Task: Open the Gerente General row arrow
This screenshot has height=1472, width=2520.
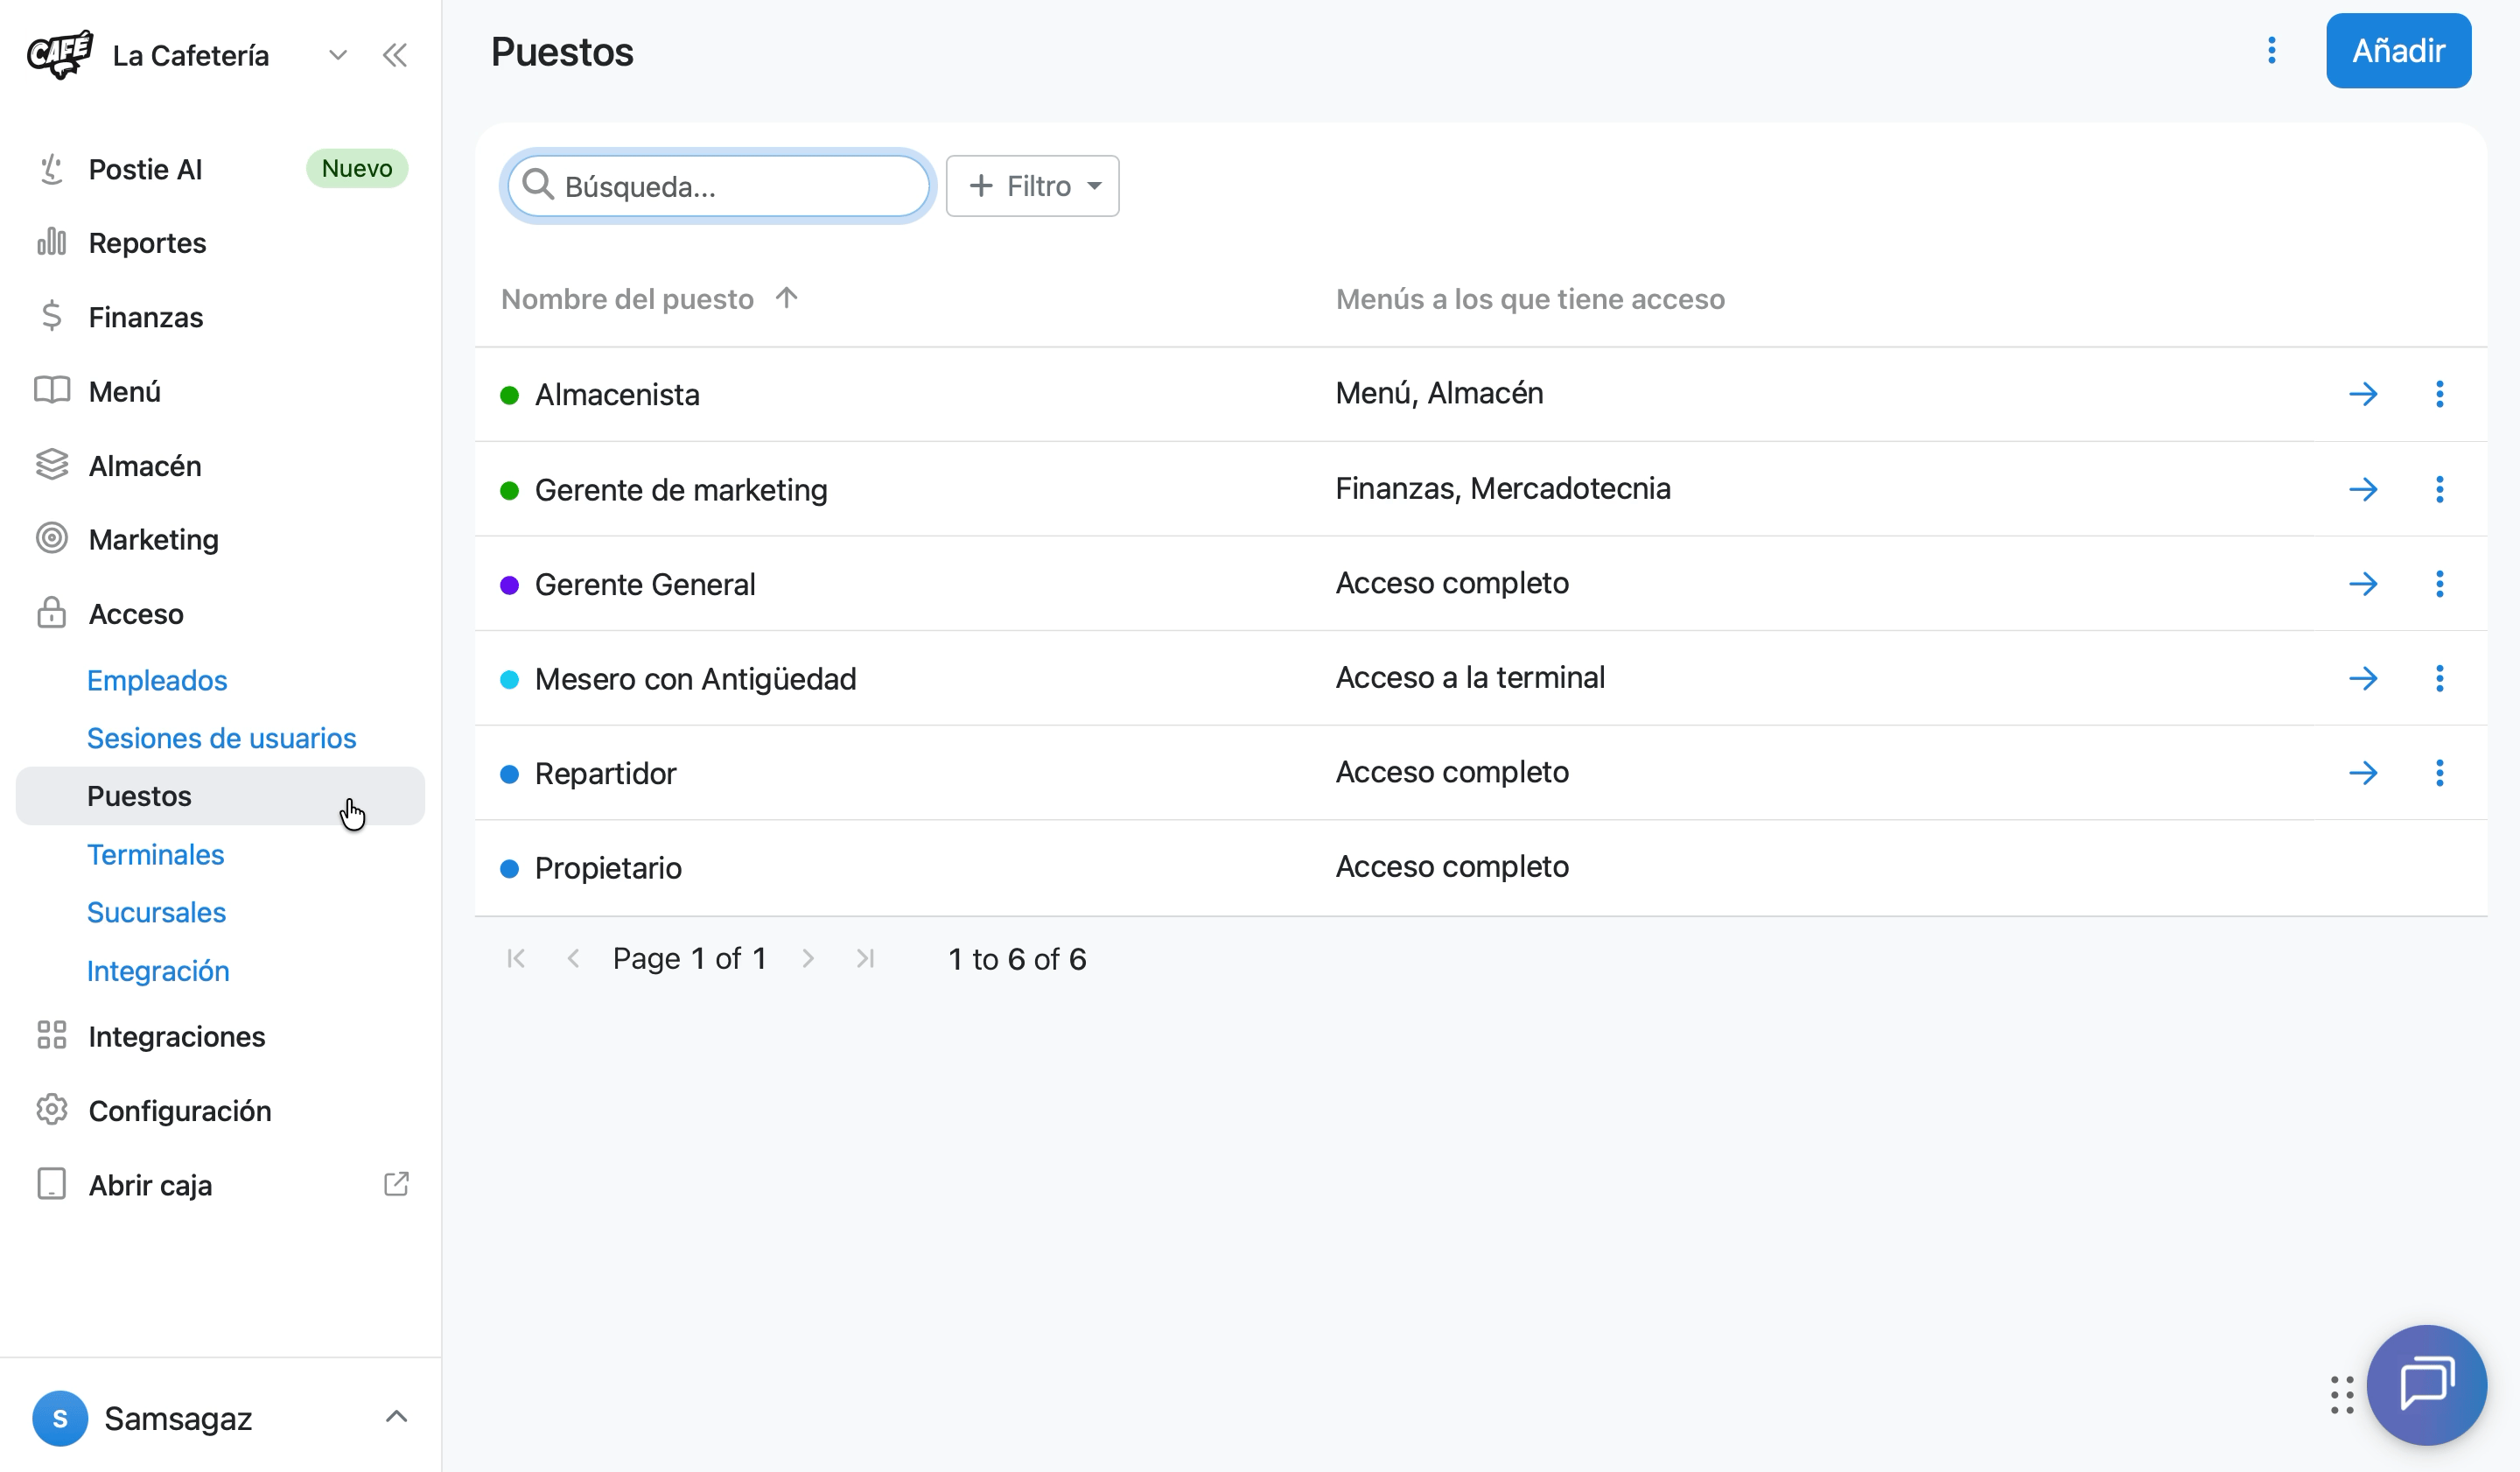Action: 2363,583
